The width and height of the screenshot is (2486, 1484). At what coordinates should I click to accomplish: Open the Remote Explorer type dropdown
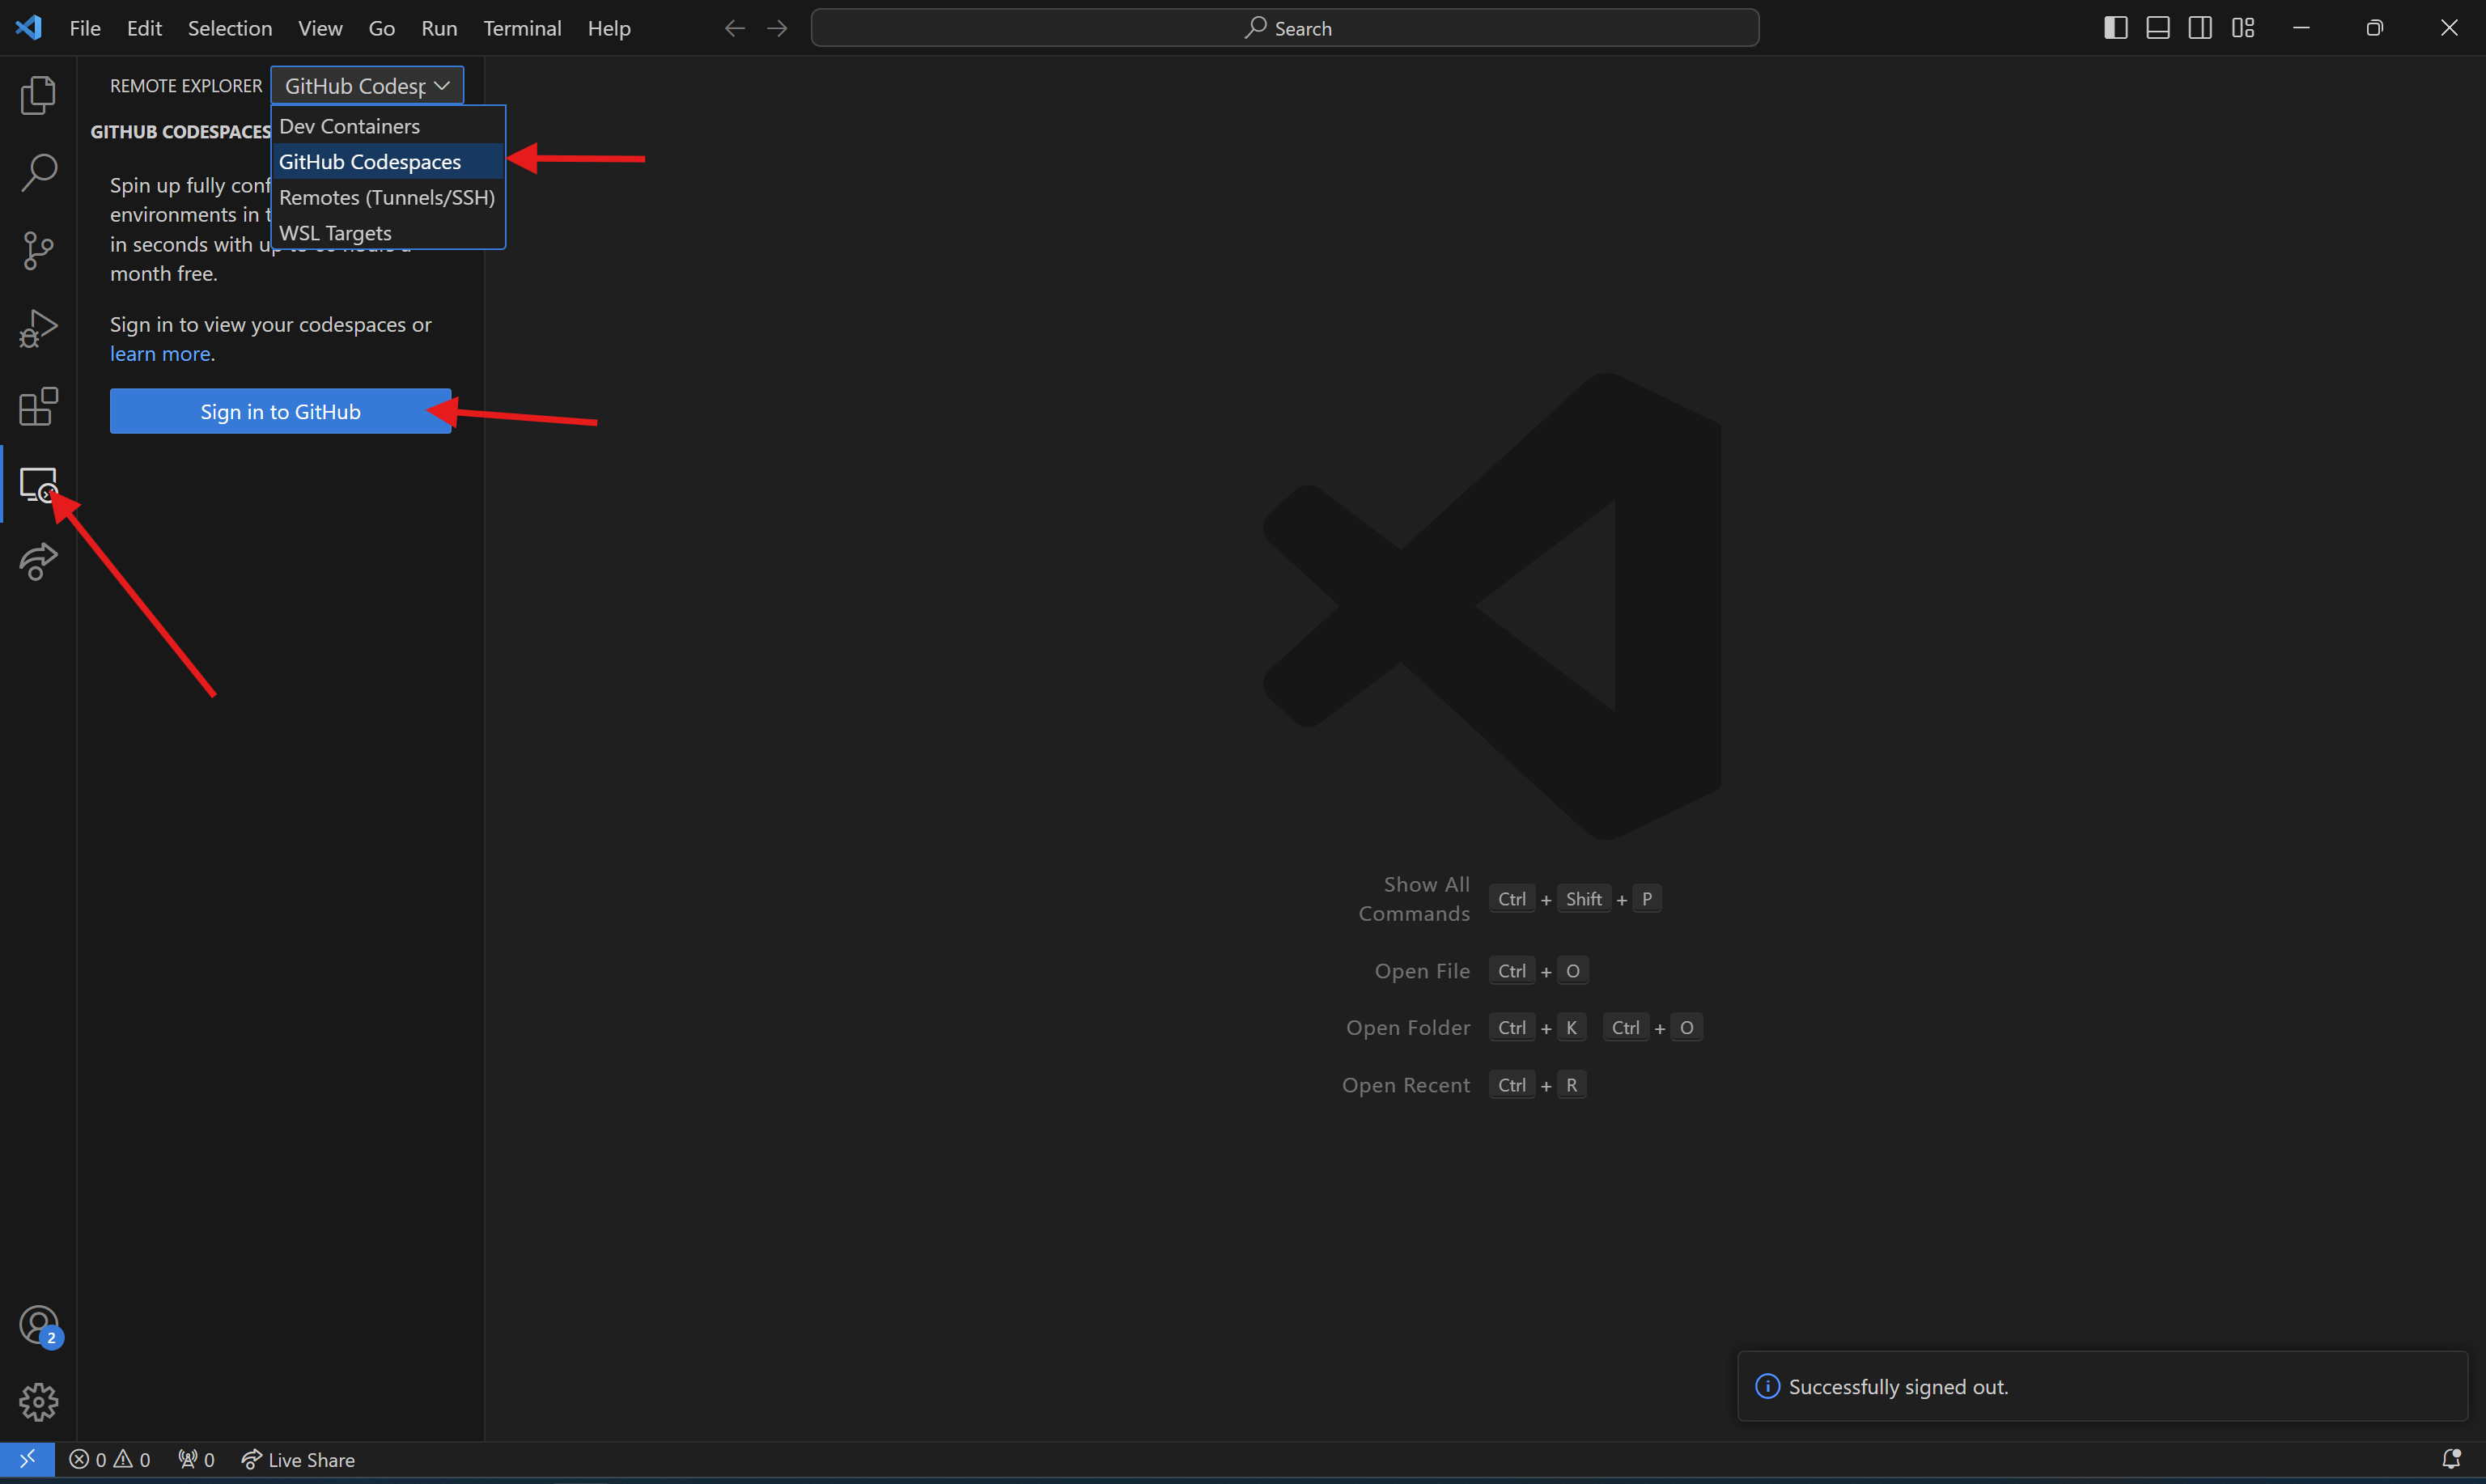(366, 85)
